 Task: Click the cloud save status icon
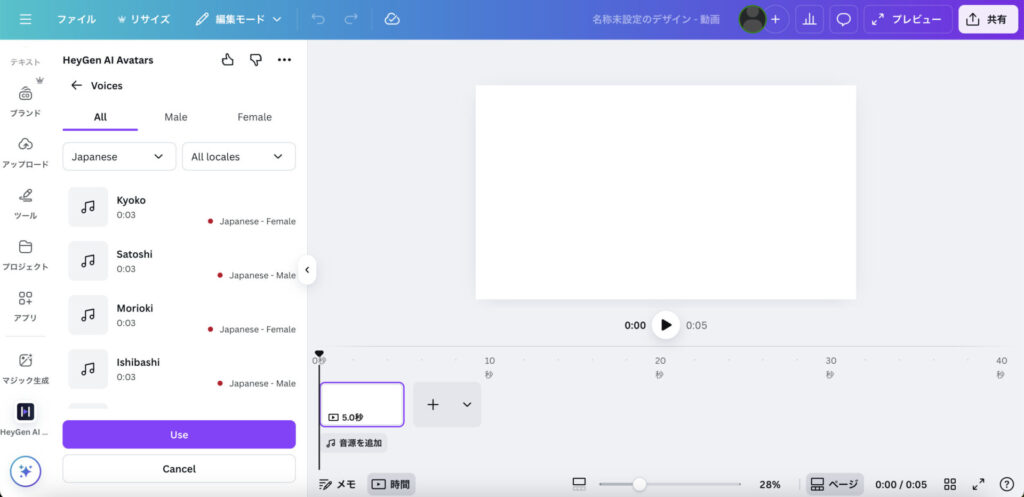click(x=392, y=19)
